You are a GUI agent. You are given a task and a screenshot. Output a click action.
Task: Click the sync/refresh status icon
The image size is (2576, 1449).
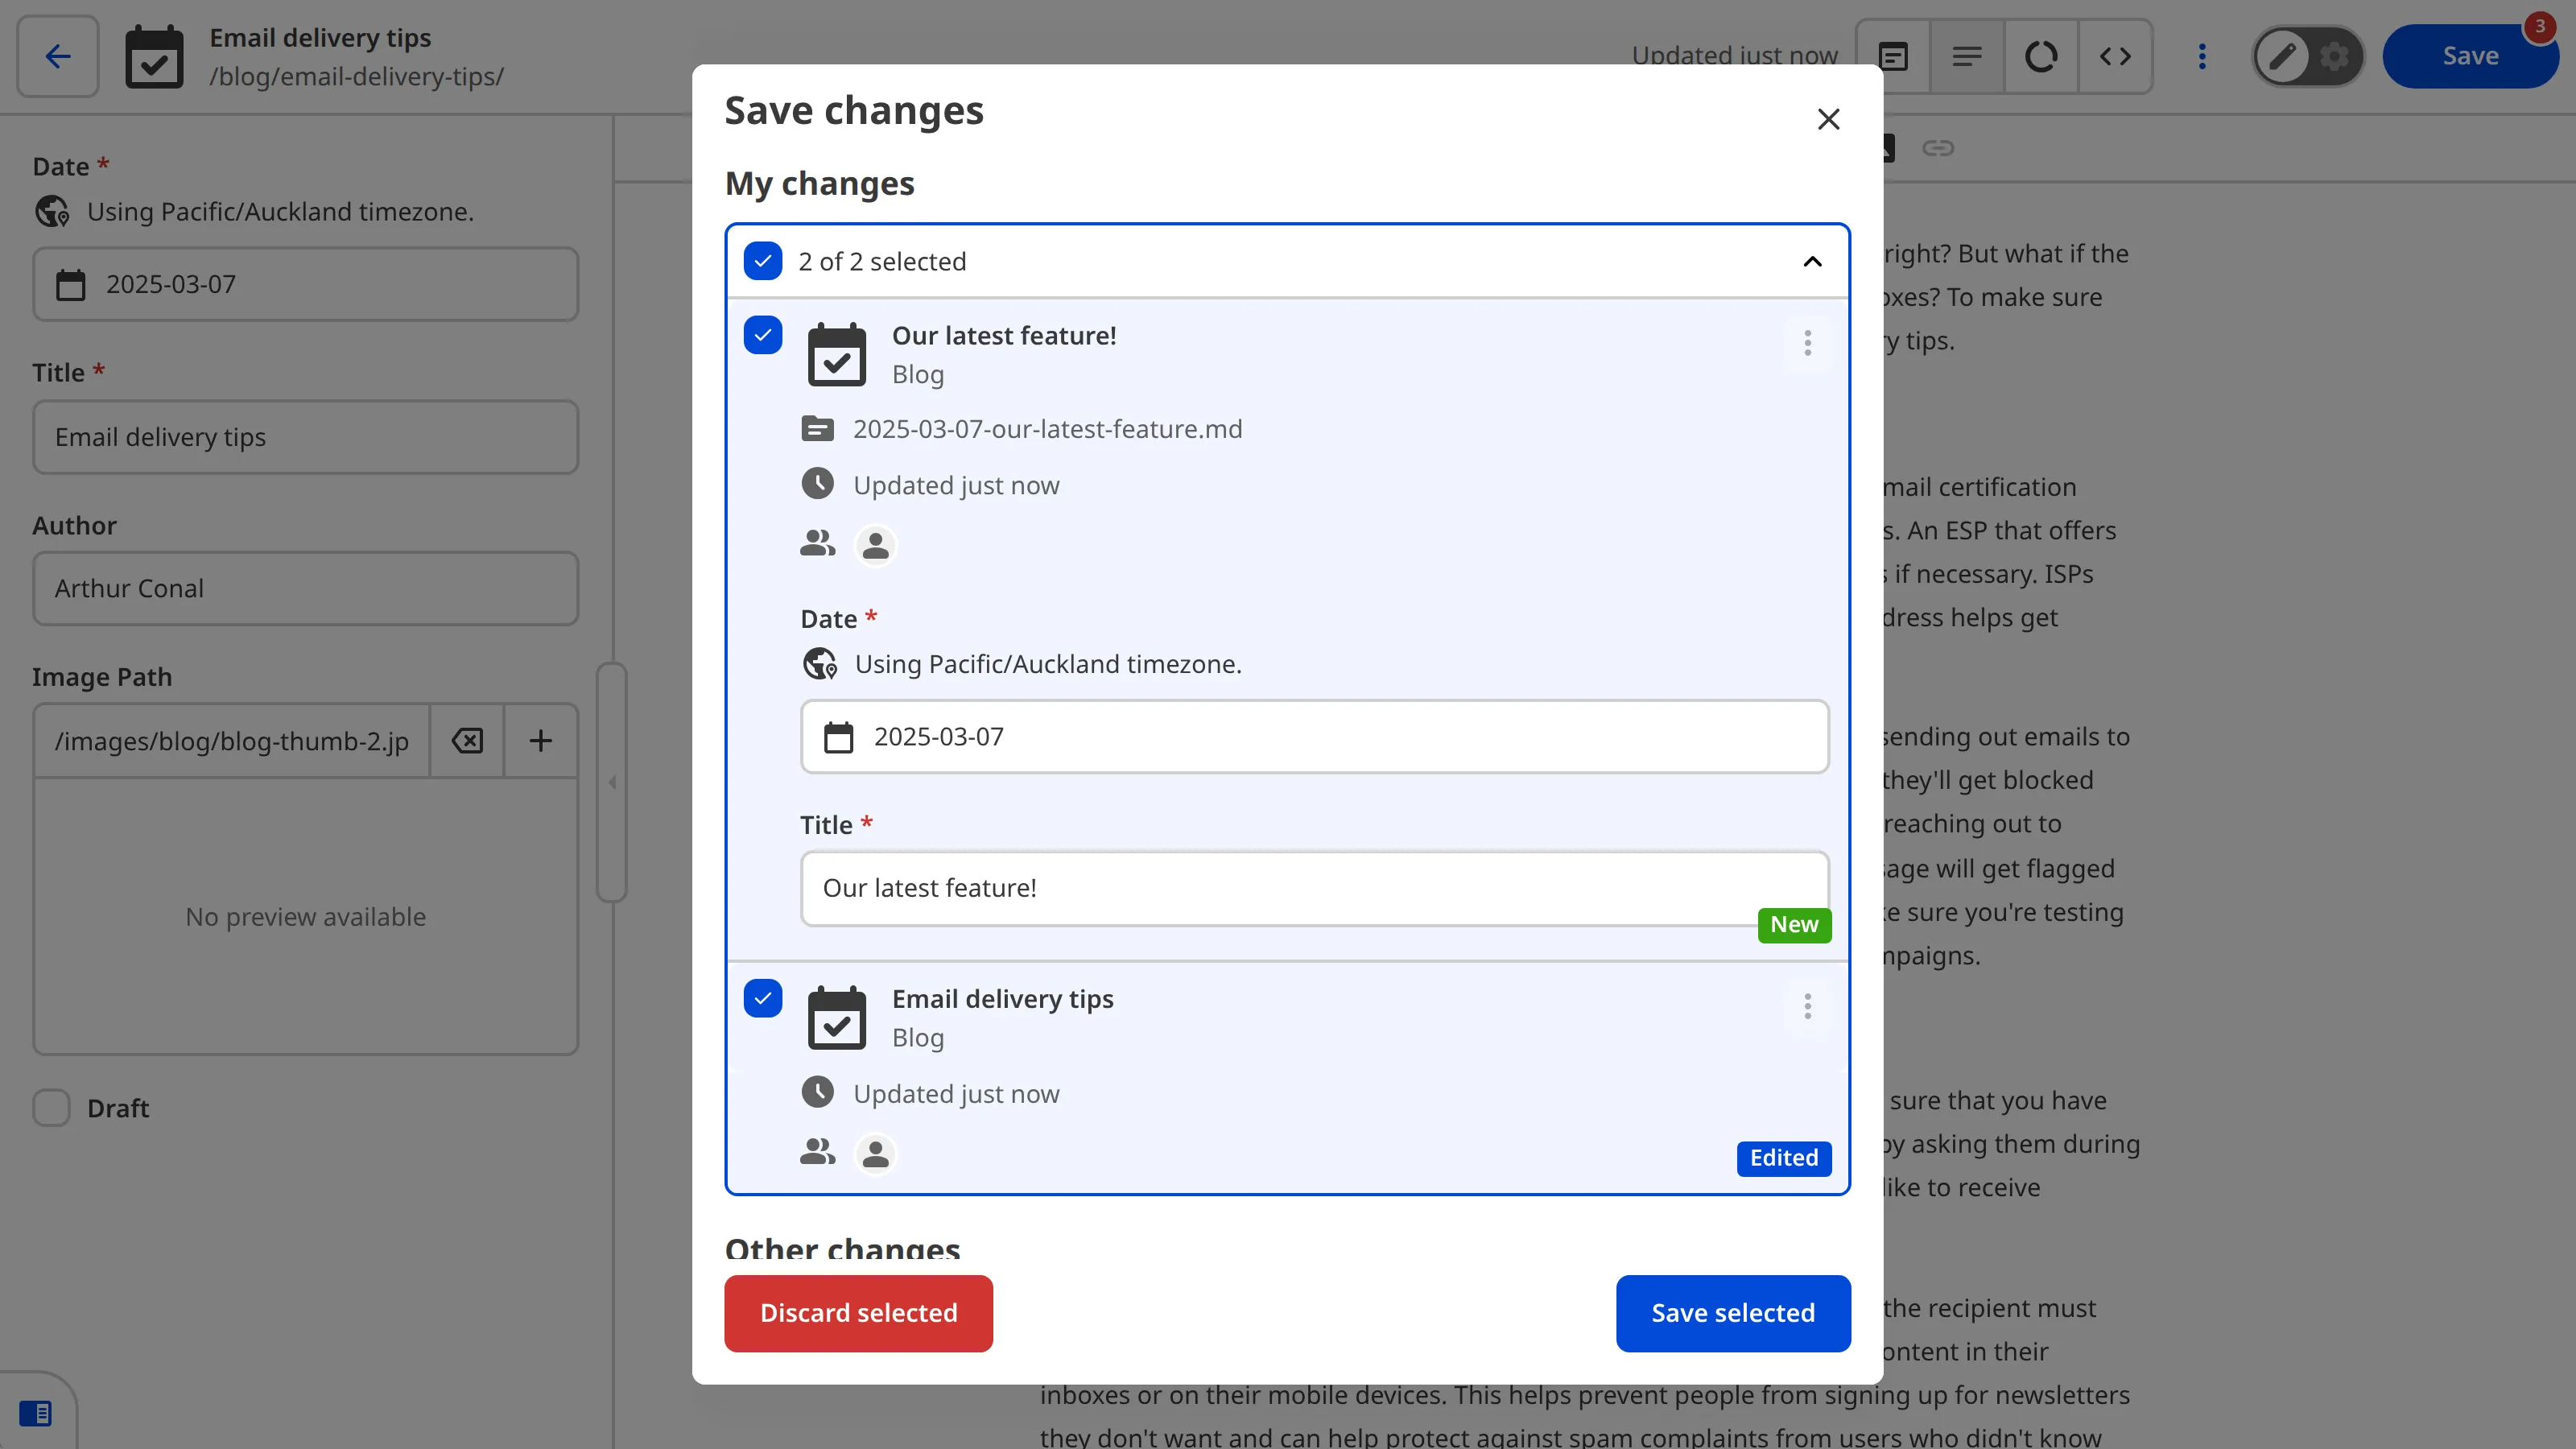[x=2041, y=56]
